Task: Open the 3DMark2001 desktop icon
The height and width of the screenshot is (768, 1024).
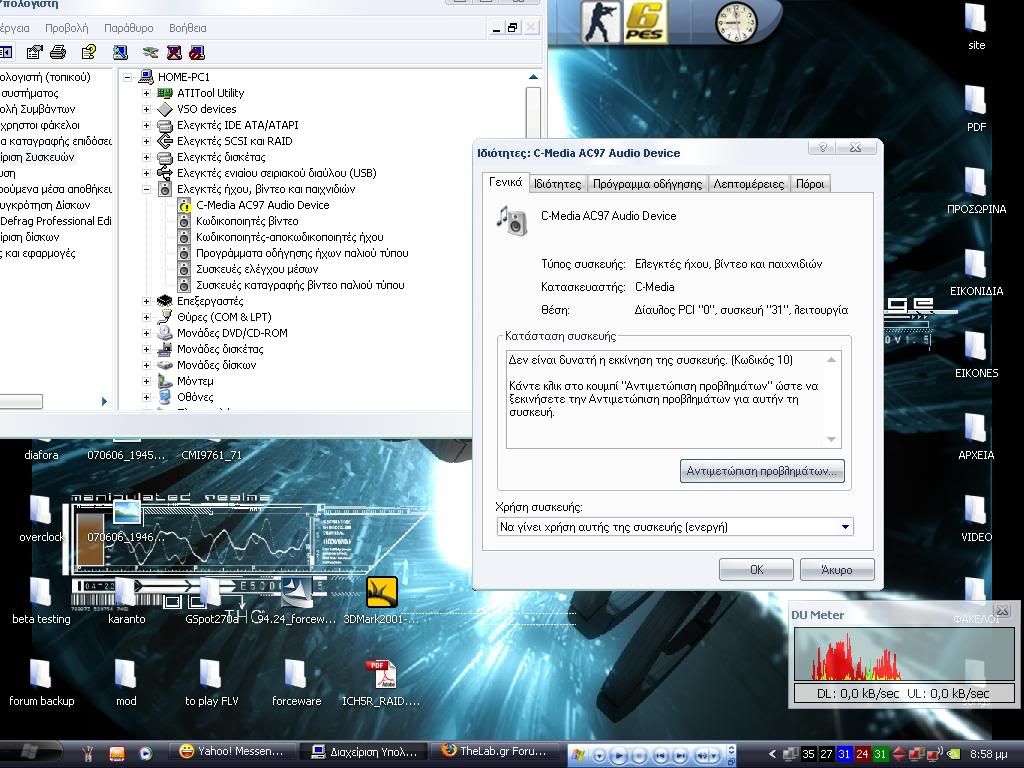Action: [x=381, y=593]
